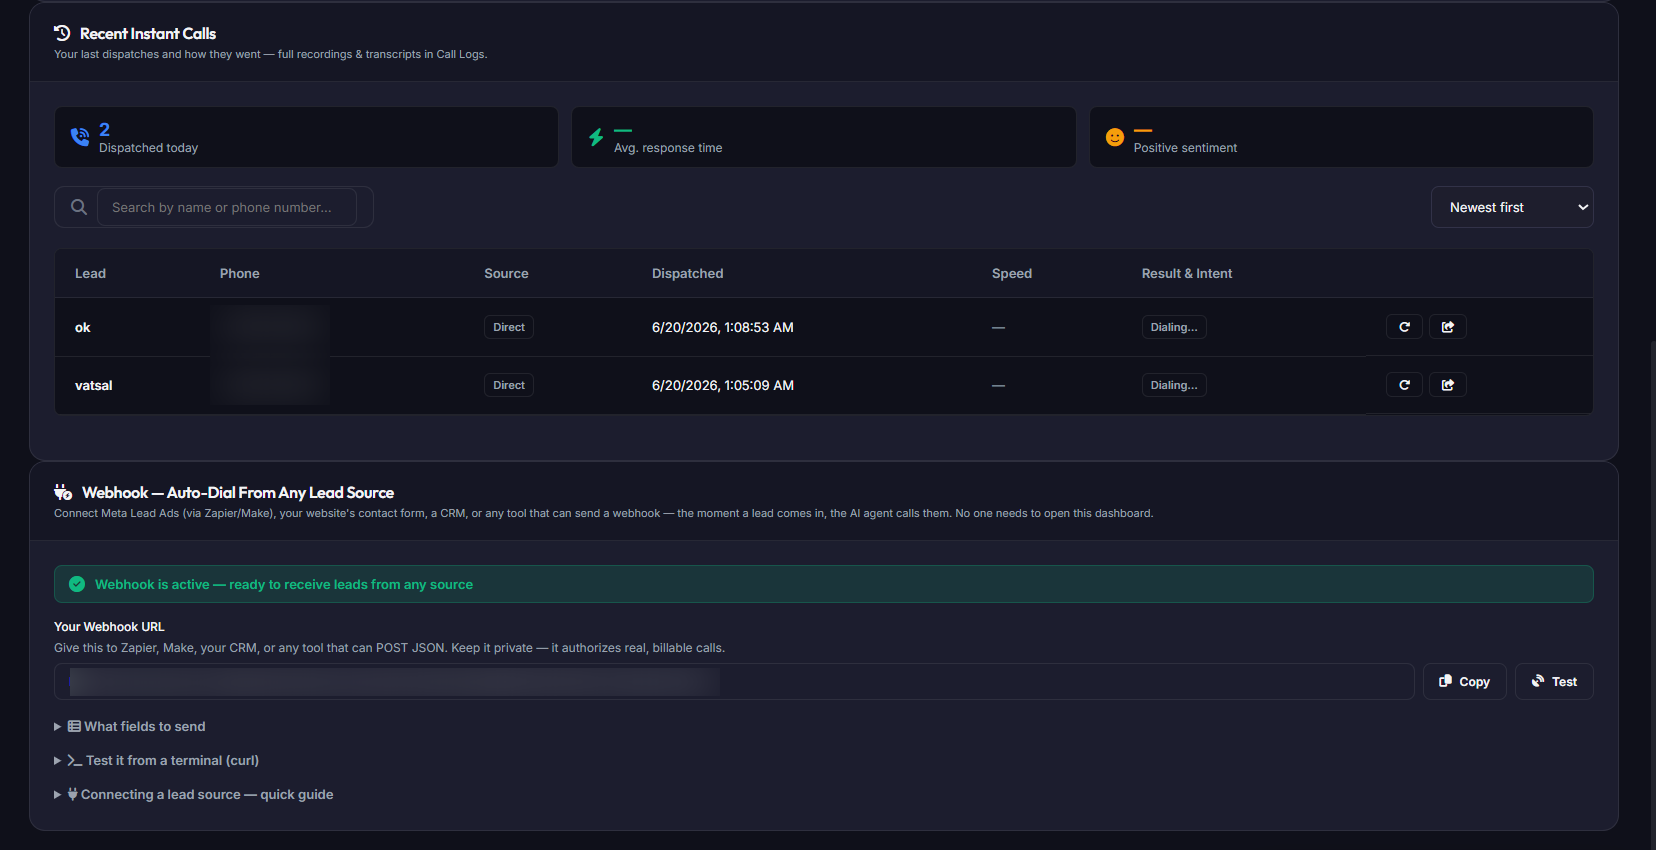This screenshot has height=850, width=1656.
Task: Click the Test webhook button
Action: (1554, 681)
